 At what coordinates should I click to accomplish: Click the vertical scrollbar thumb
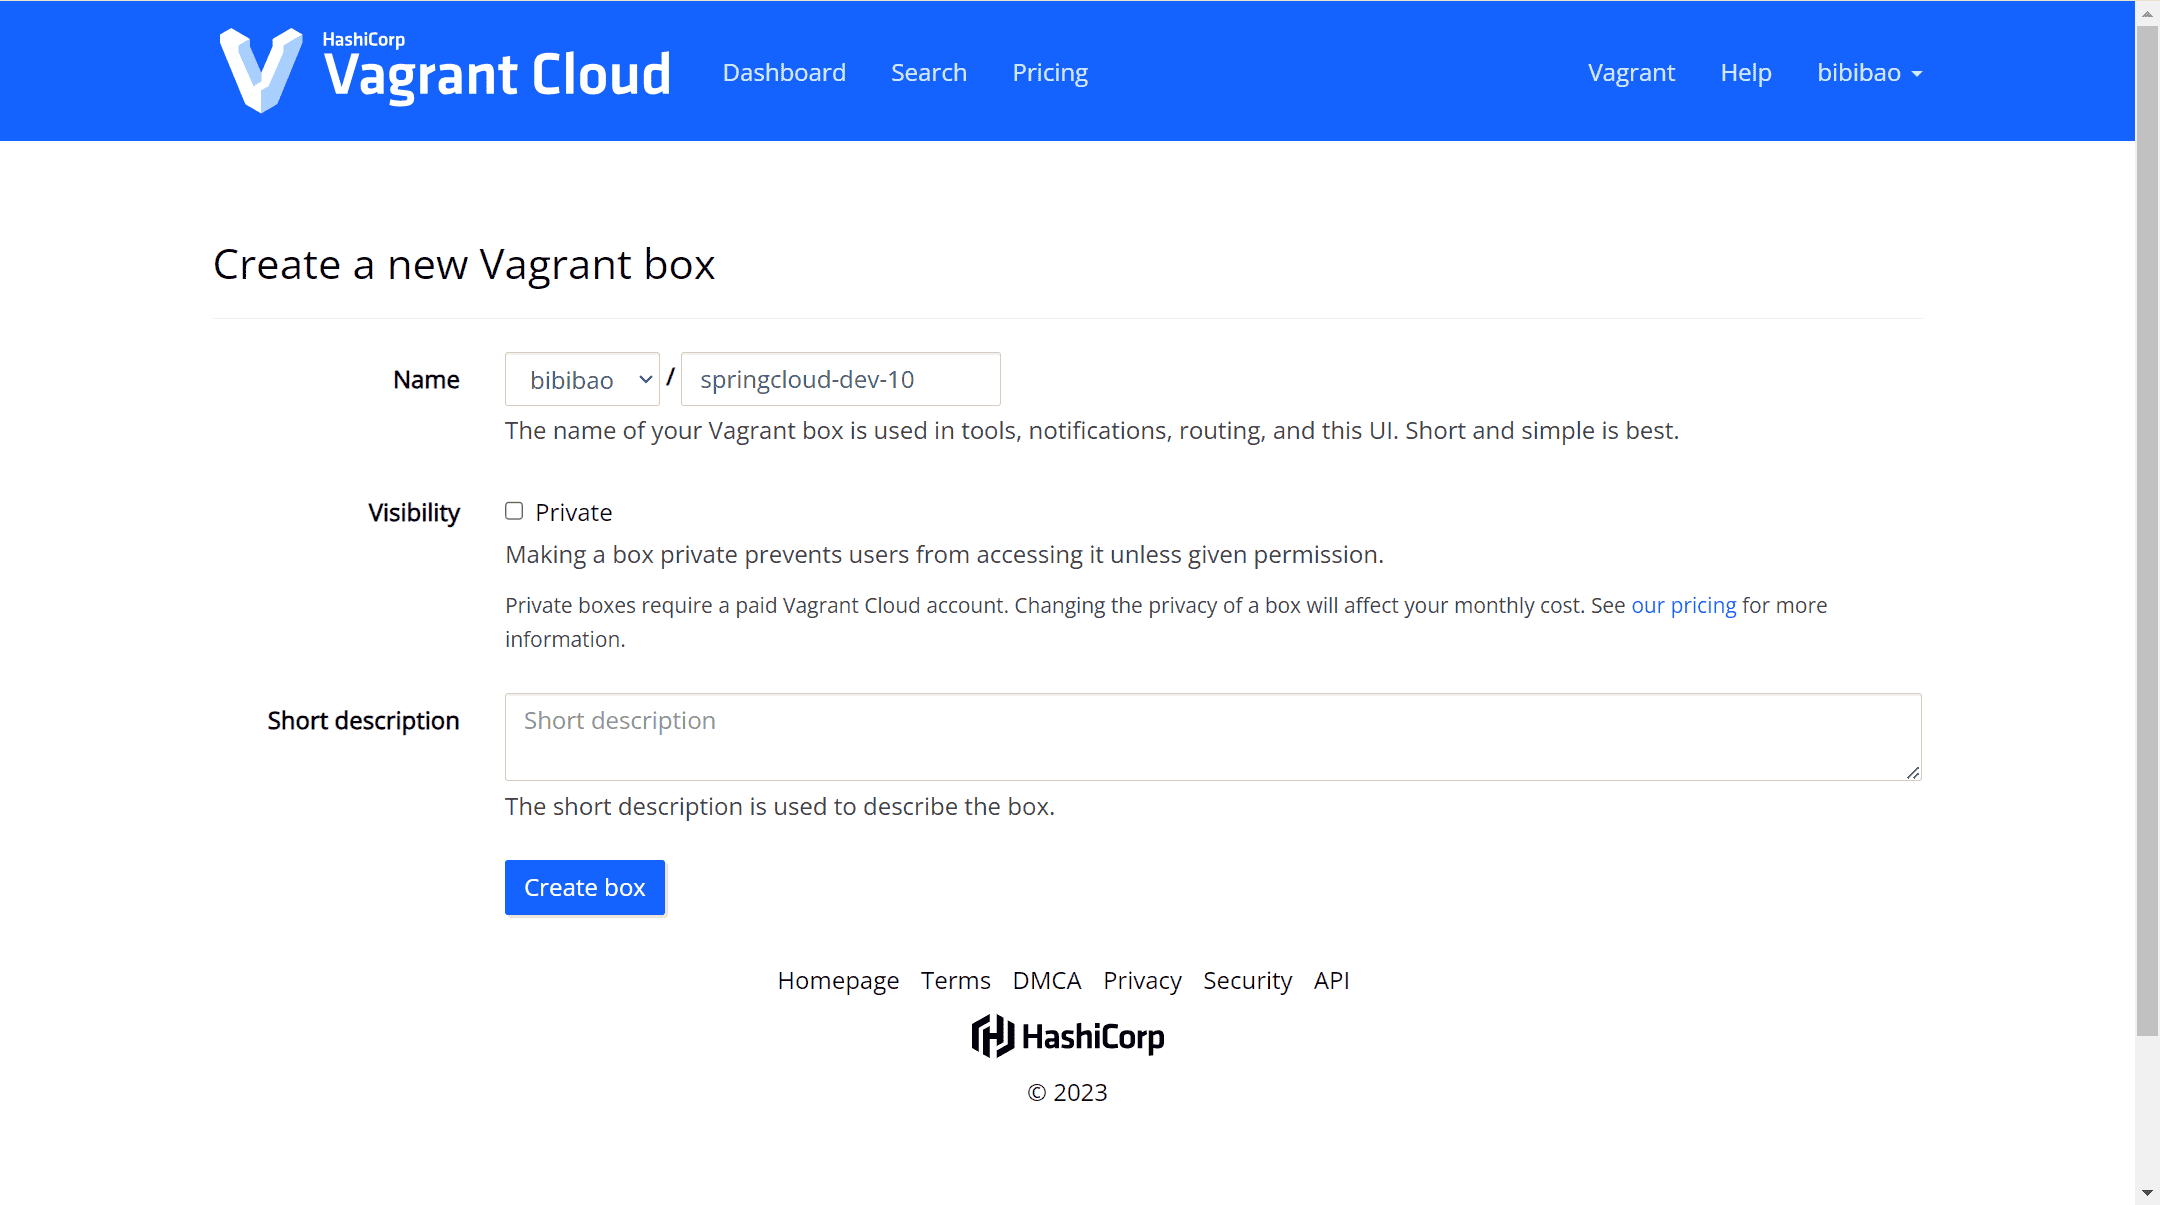coord(2147,531)
